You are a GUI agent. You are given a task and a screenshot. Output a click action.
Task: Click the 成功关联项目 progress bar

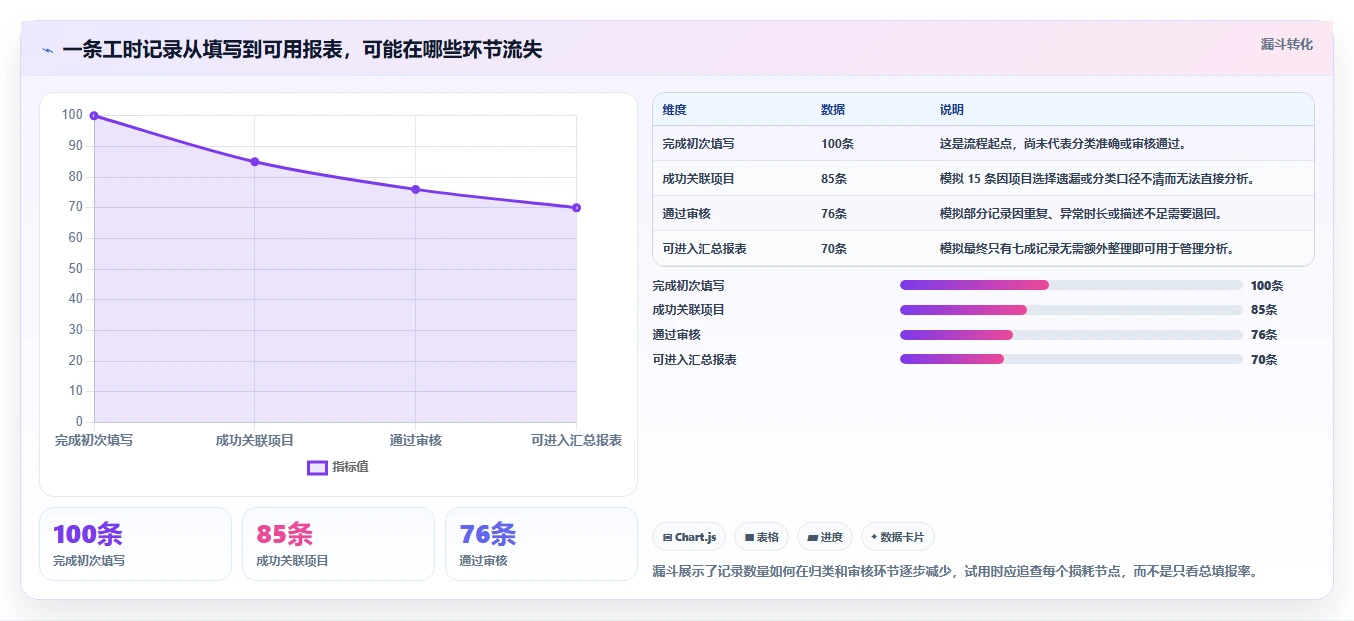pyautogui.click(x=1071, y=310)
